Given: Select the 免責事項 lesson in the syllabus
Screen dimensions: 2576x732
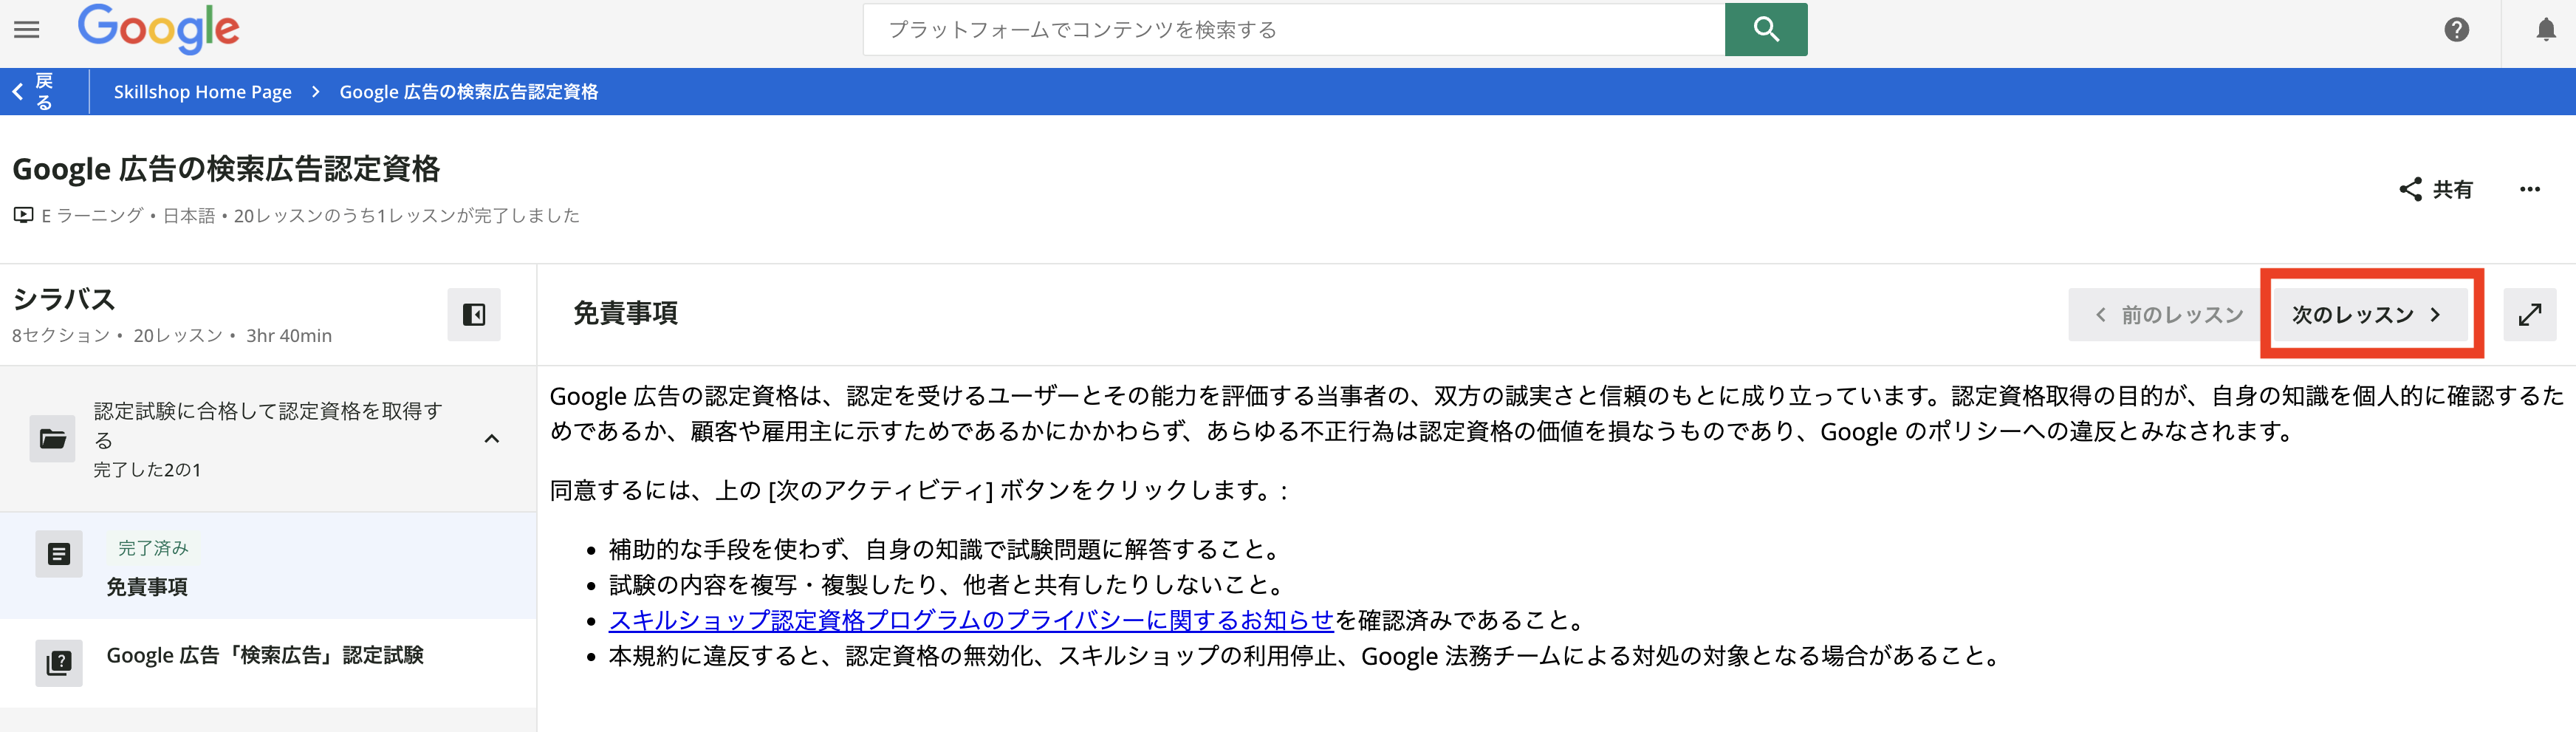Looking at the screenshot, I should [147, 586].
